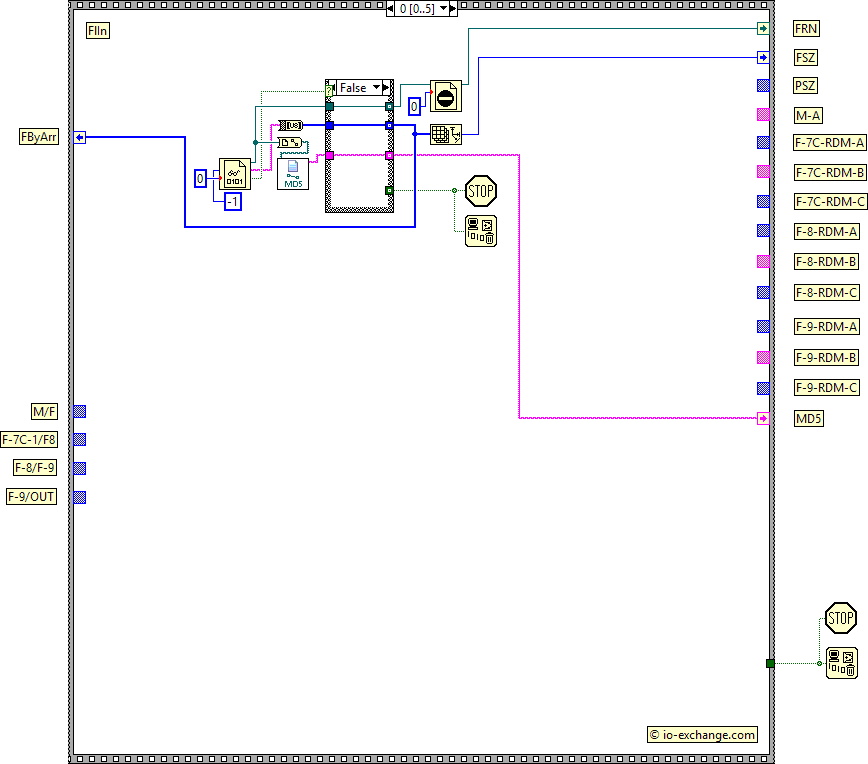Click the Close File function icon

point(446,96)
